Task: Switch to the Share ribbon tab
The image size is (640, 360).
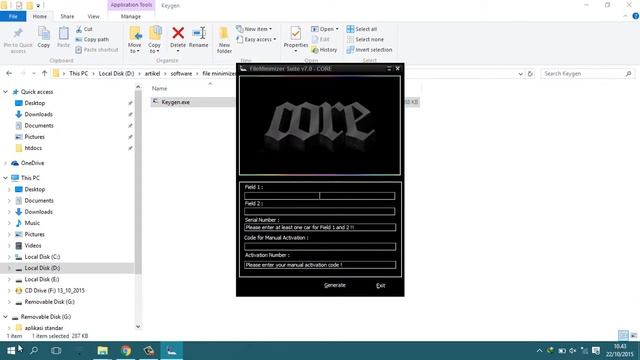Action: click(67, 16)
